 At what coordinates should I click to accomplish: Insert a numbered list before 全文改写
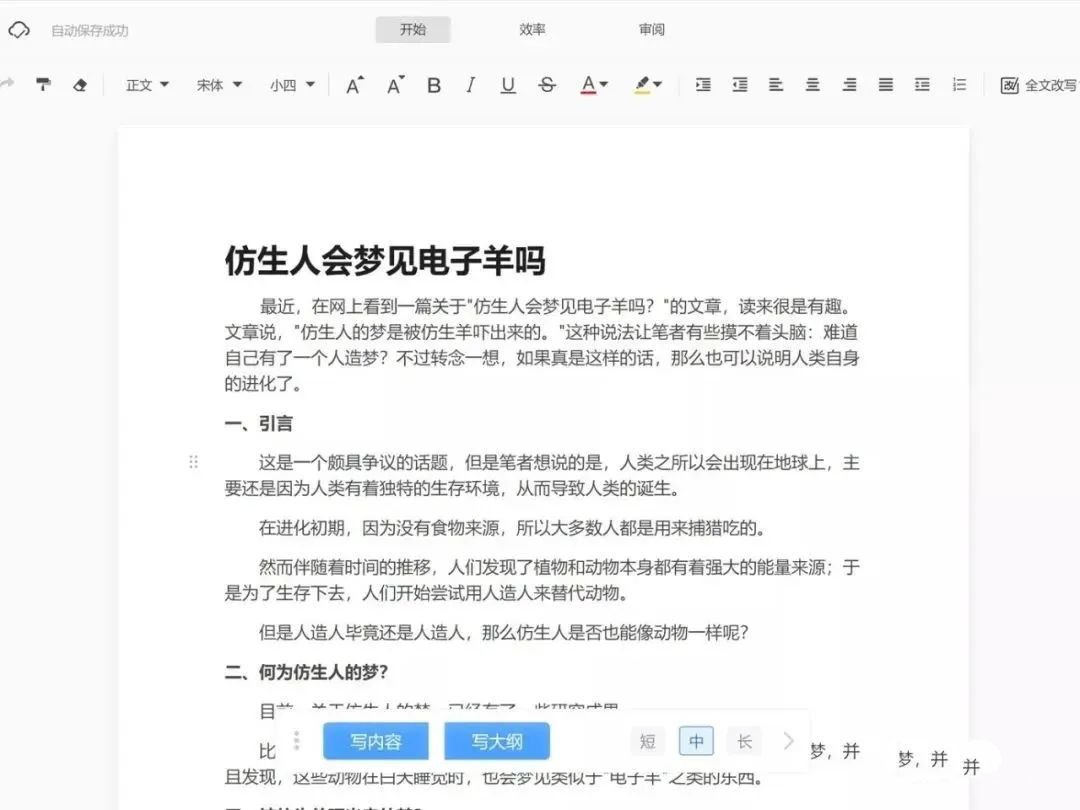(959, 85)
